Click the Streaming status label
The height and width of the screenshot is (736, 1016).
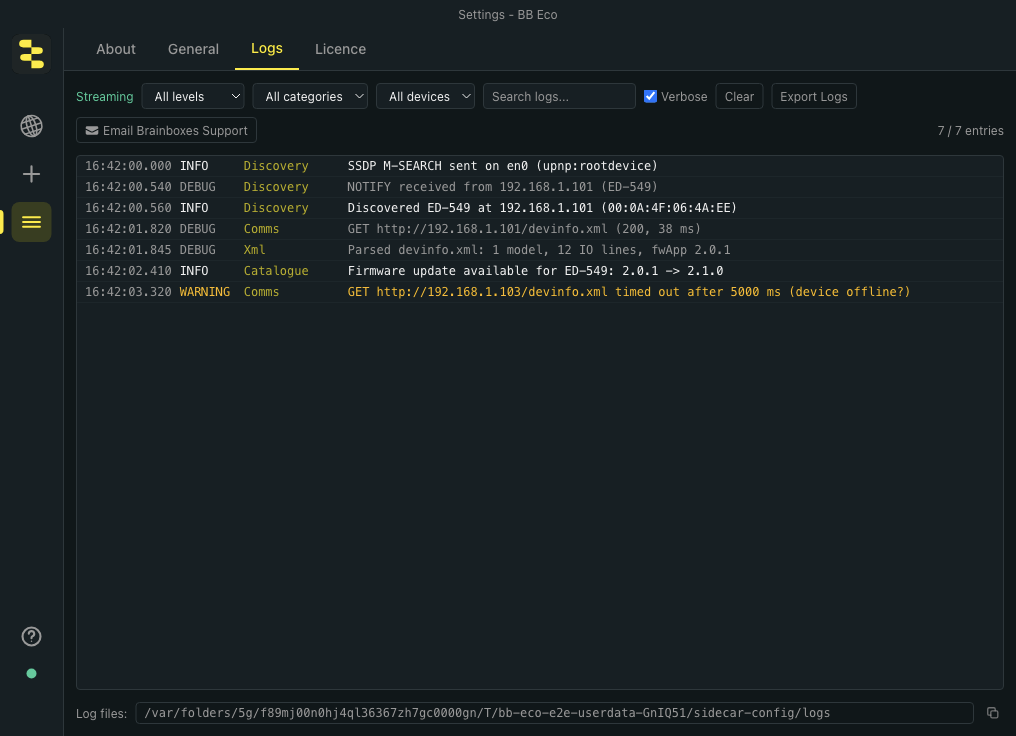[x=104, y=96]
